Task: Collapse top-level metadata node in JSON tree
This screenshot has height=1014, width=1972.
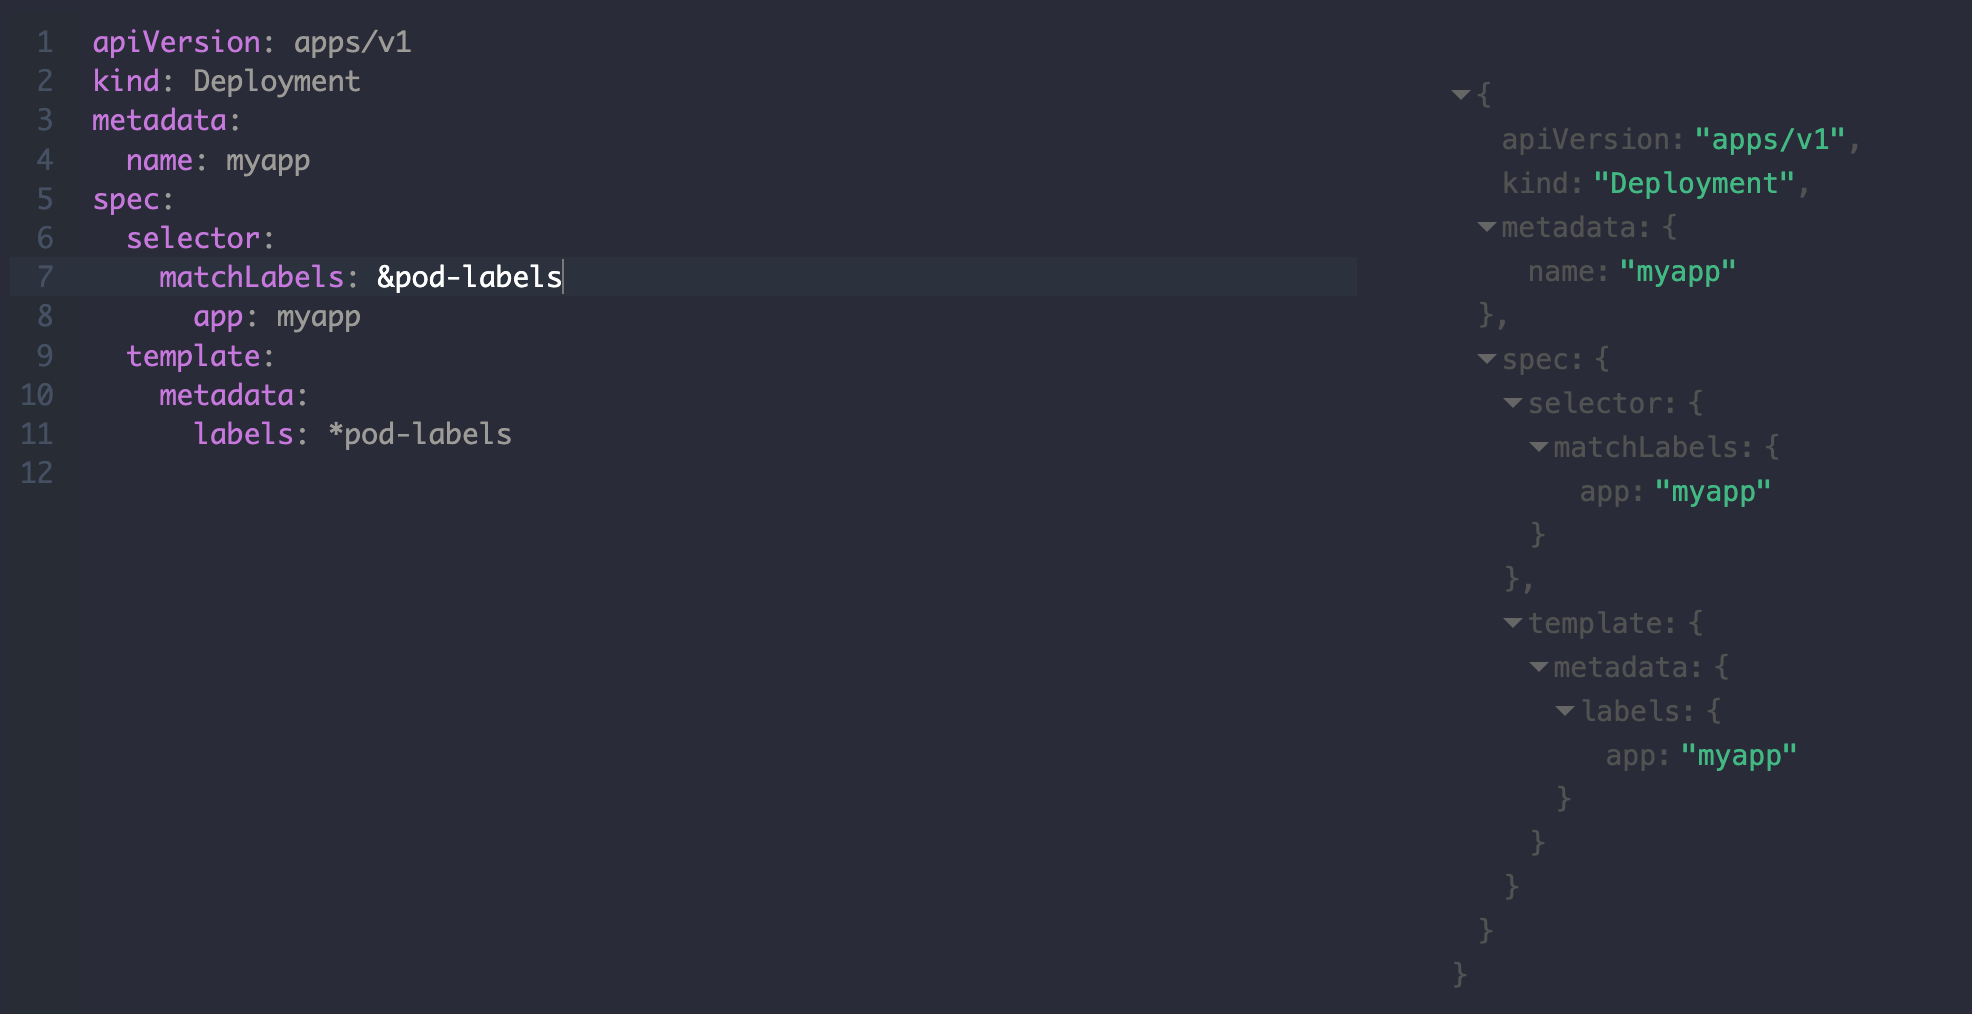Action: tap(1487, 228)
